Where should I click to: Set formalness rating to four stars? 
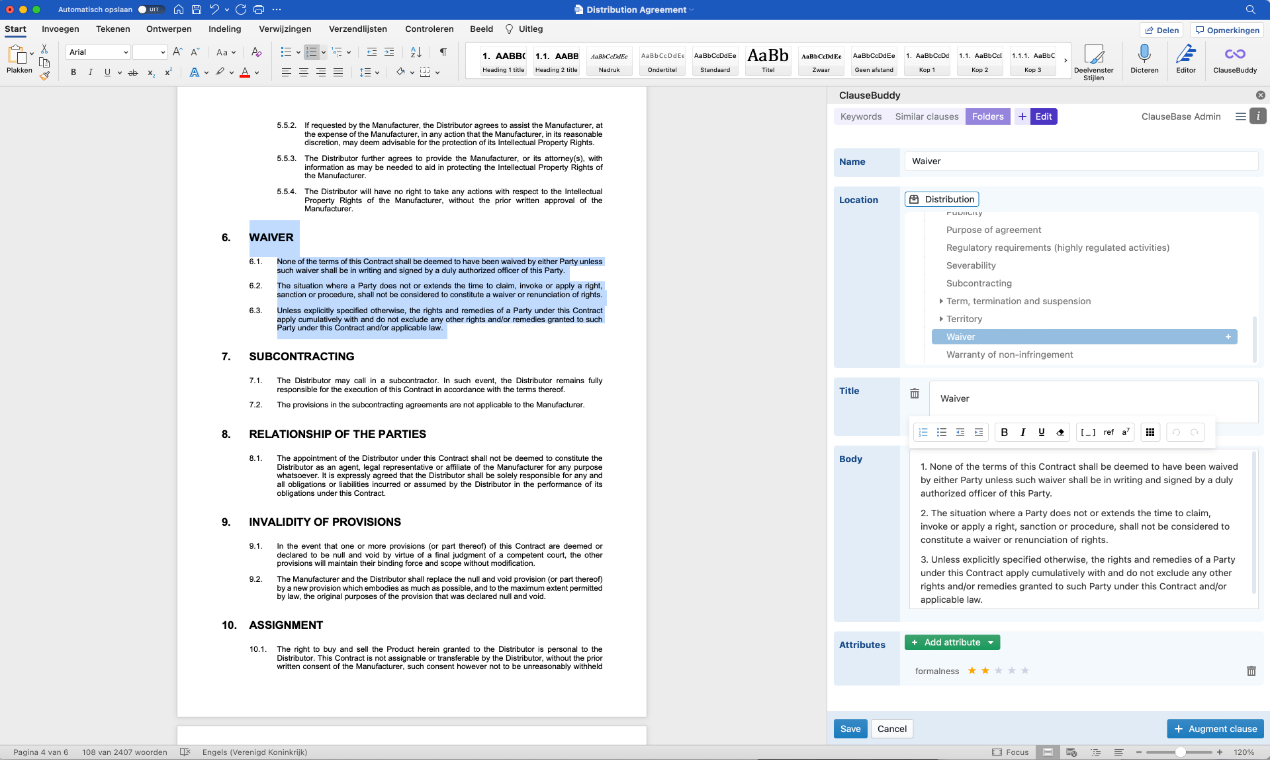point(1011,671)
